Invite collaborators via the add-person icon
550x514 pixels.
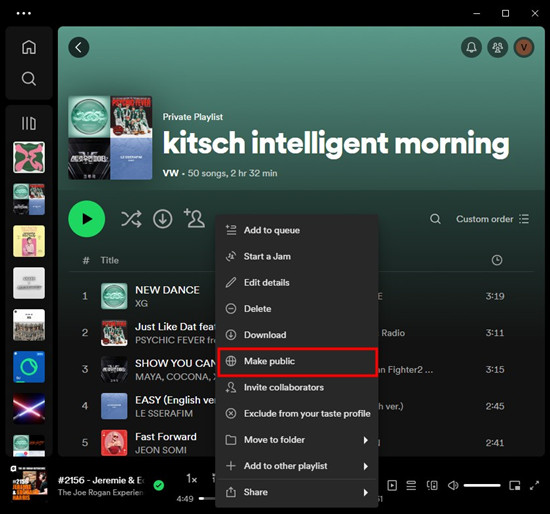[x=194, y=218]
